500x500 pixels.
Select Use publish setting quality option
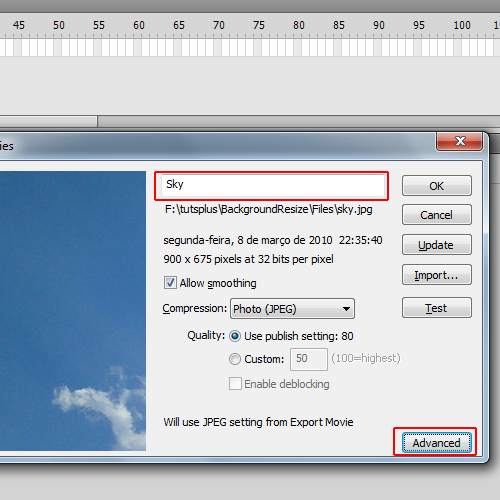point(235,336)
